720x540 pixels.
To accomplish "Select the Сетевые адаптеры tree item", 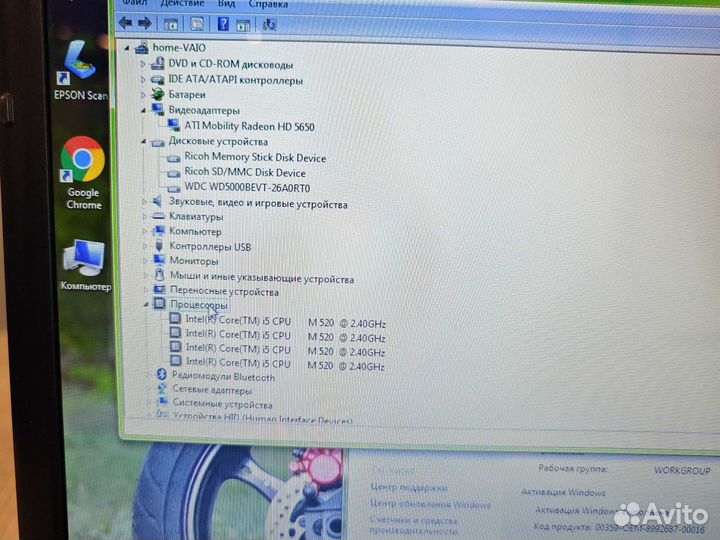I will click(212, 390).
